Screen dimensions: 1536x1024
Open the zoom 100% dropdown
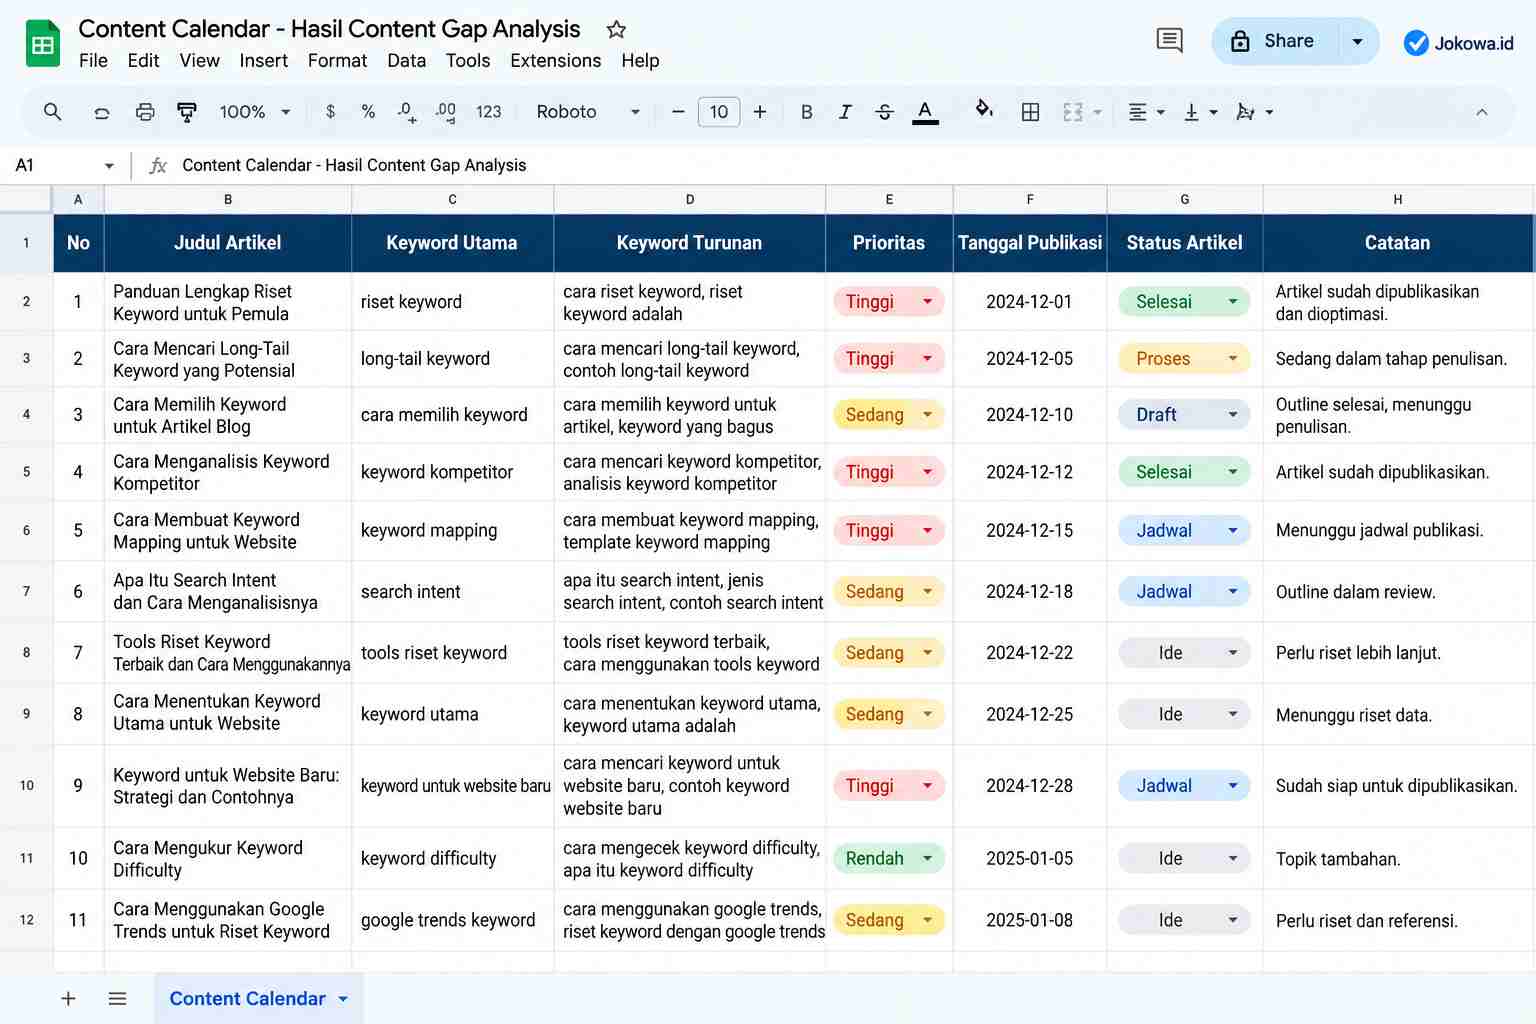click(x=254, y=112)
